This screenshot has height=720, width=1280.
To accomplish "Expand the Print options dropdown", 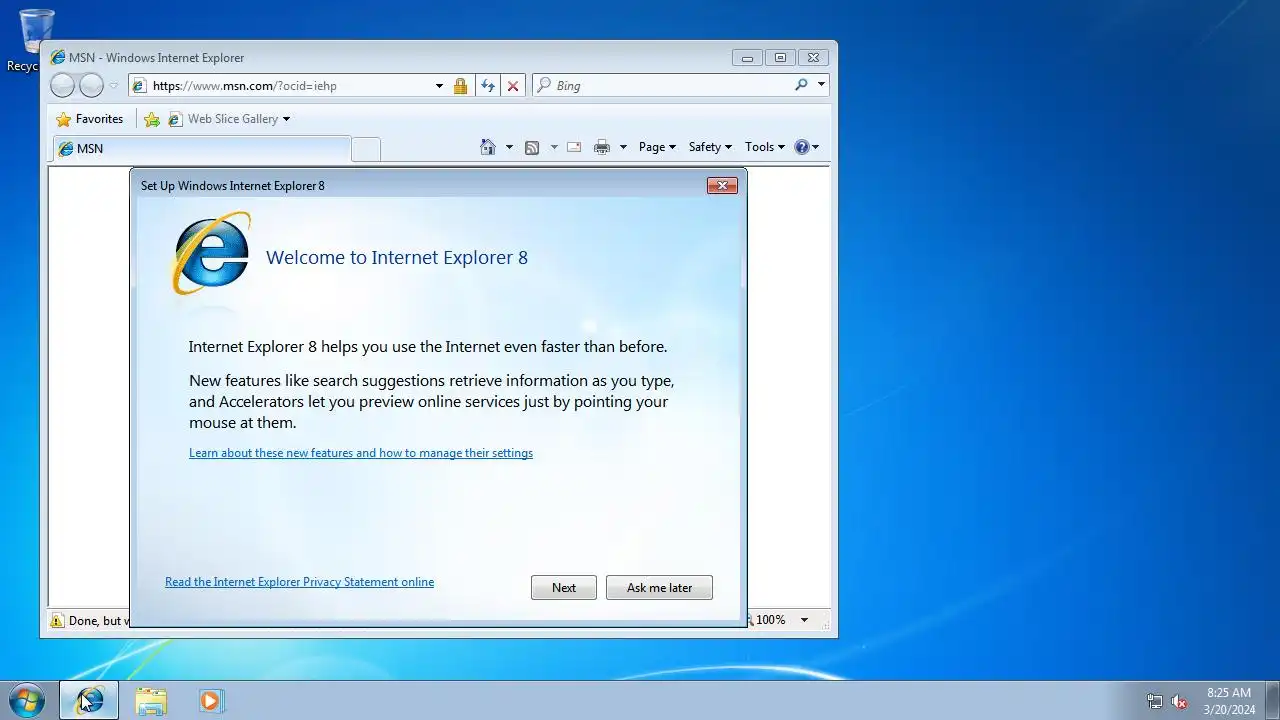I will point(623,147).
